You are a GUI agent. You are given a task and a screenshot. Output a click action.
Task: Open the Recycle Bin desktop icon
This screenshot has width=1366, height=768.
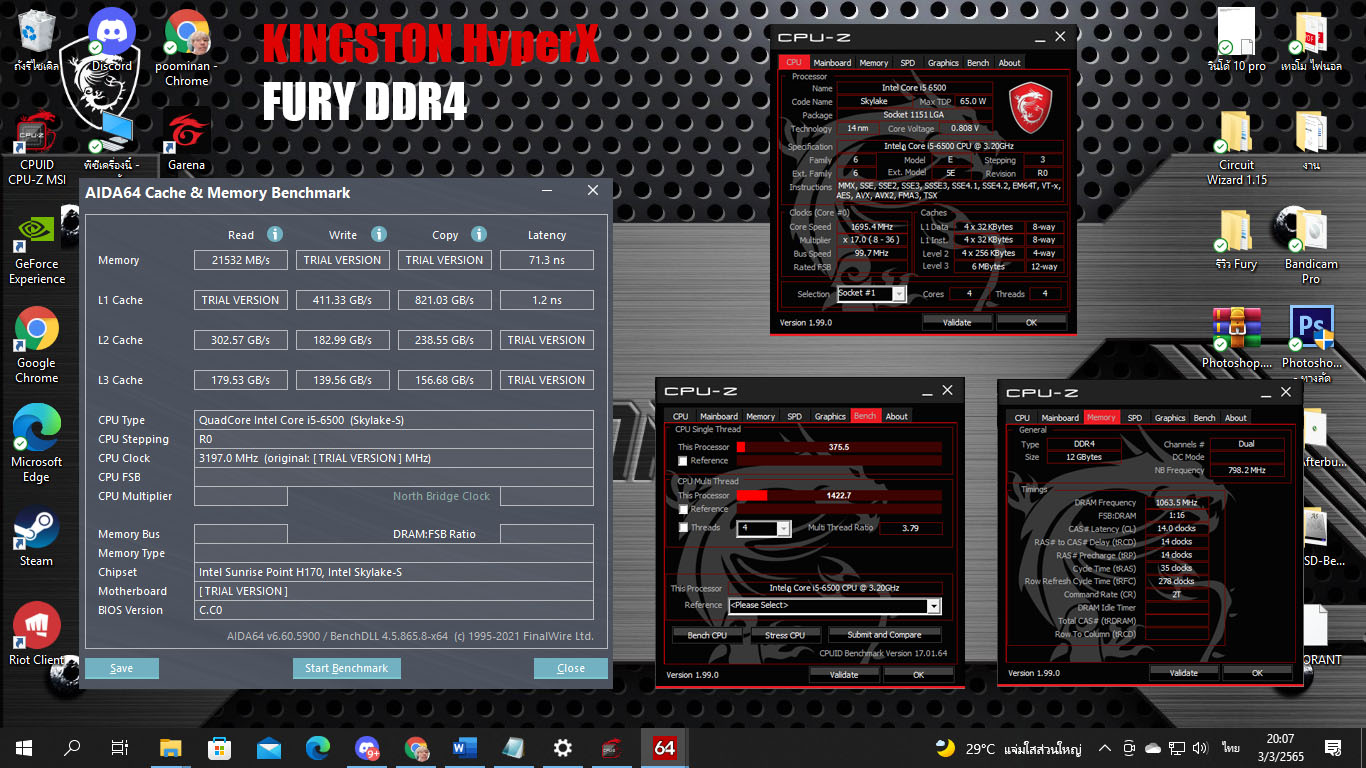pos(37,42)
